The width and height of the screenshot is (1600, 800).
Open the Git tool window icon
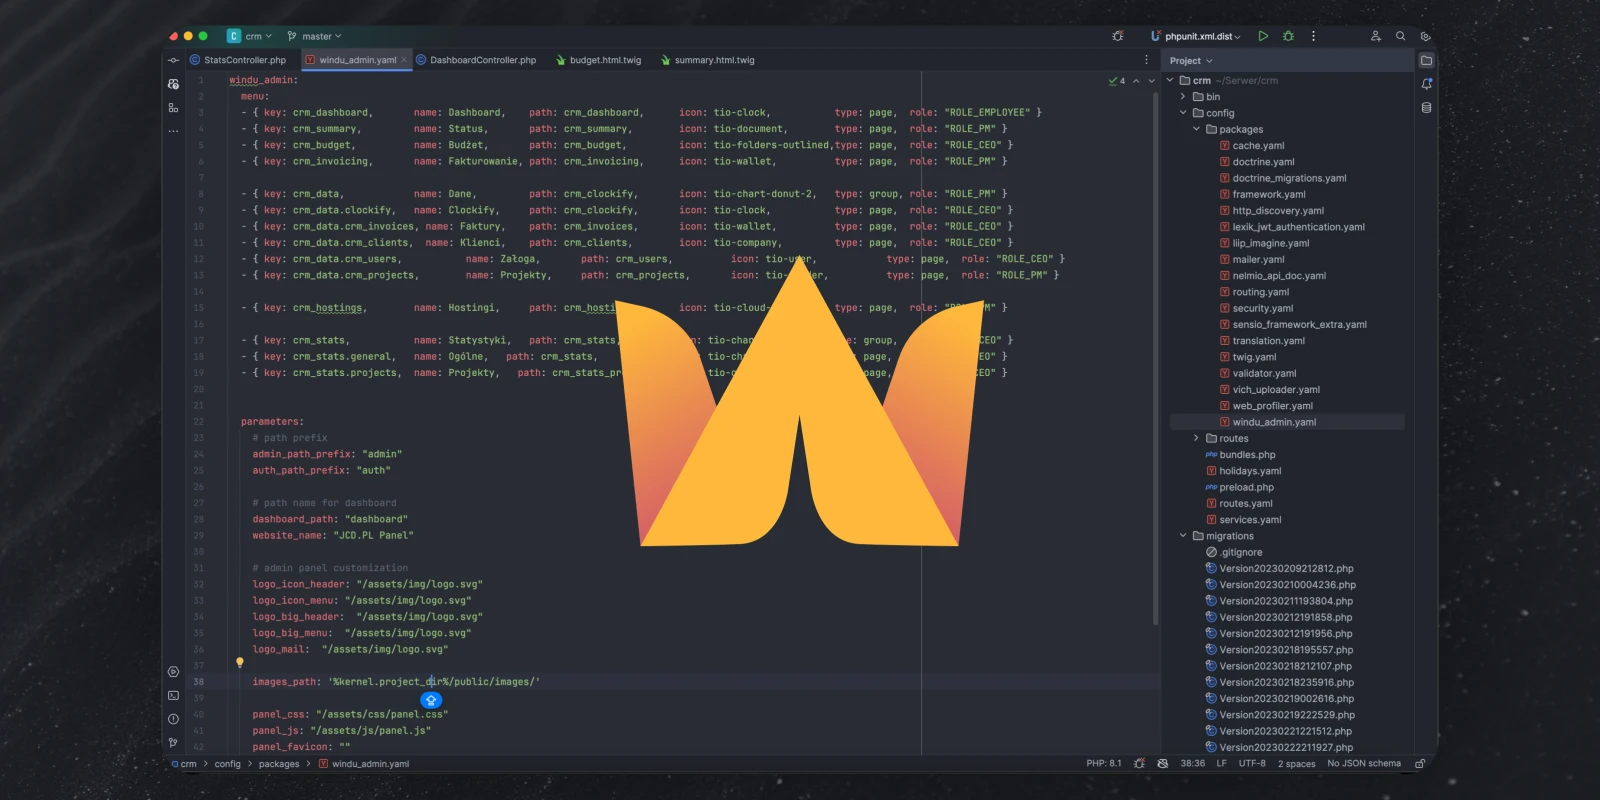pos(173,743)
